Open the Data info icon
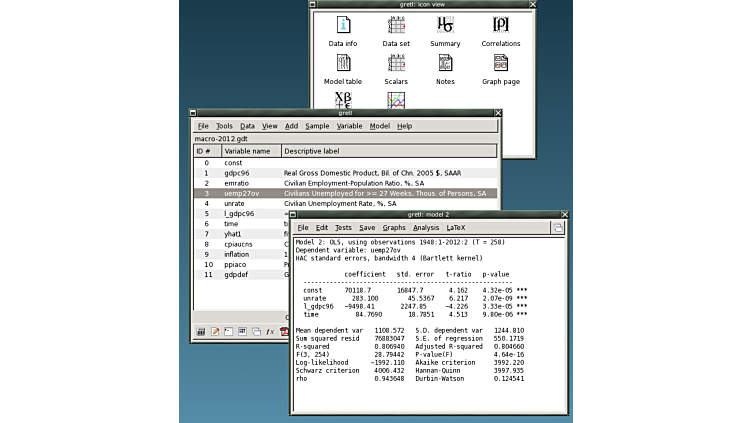The width and height of the screenshot is (752, 423). pyautogui.click(x=342, y=26)
